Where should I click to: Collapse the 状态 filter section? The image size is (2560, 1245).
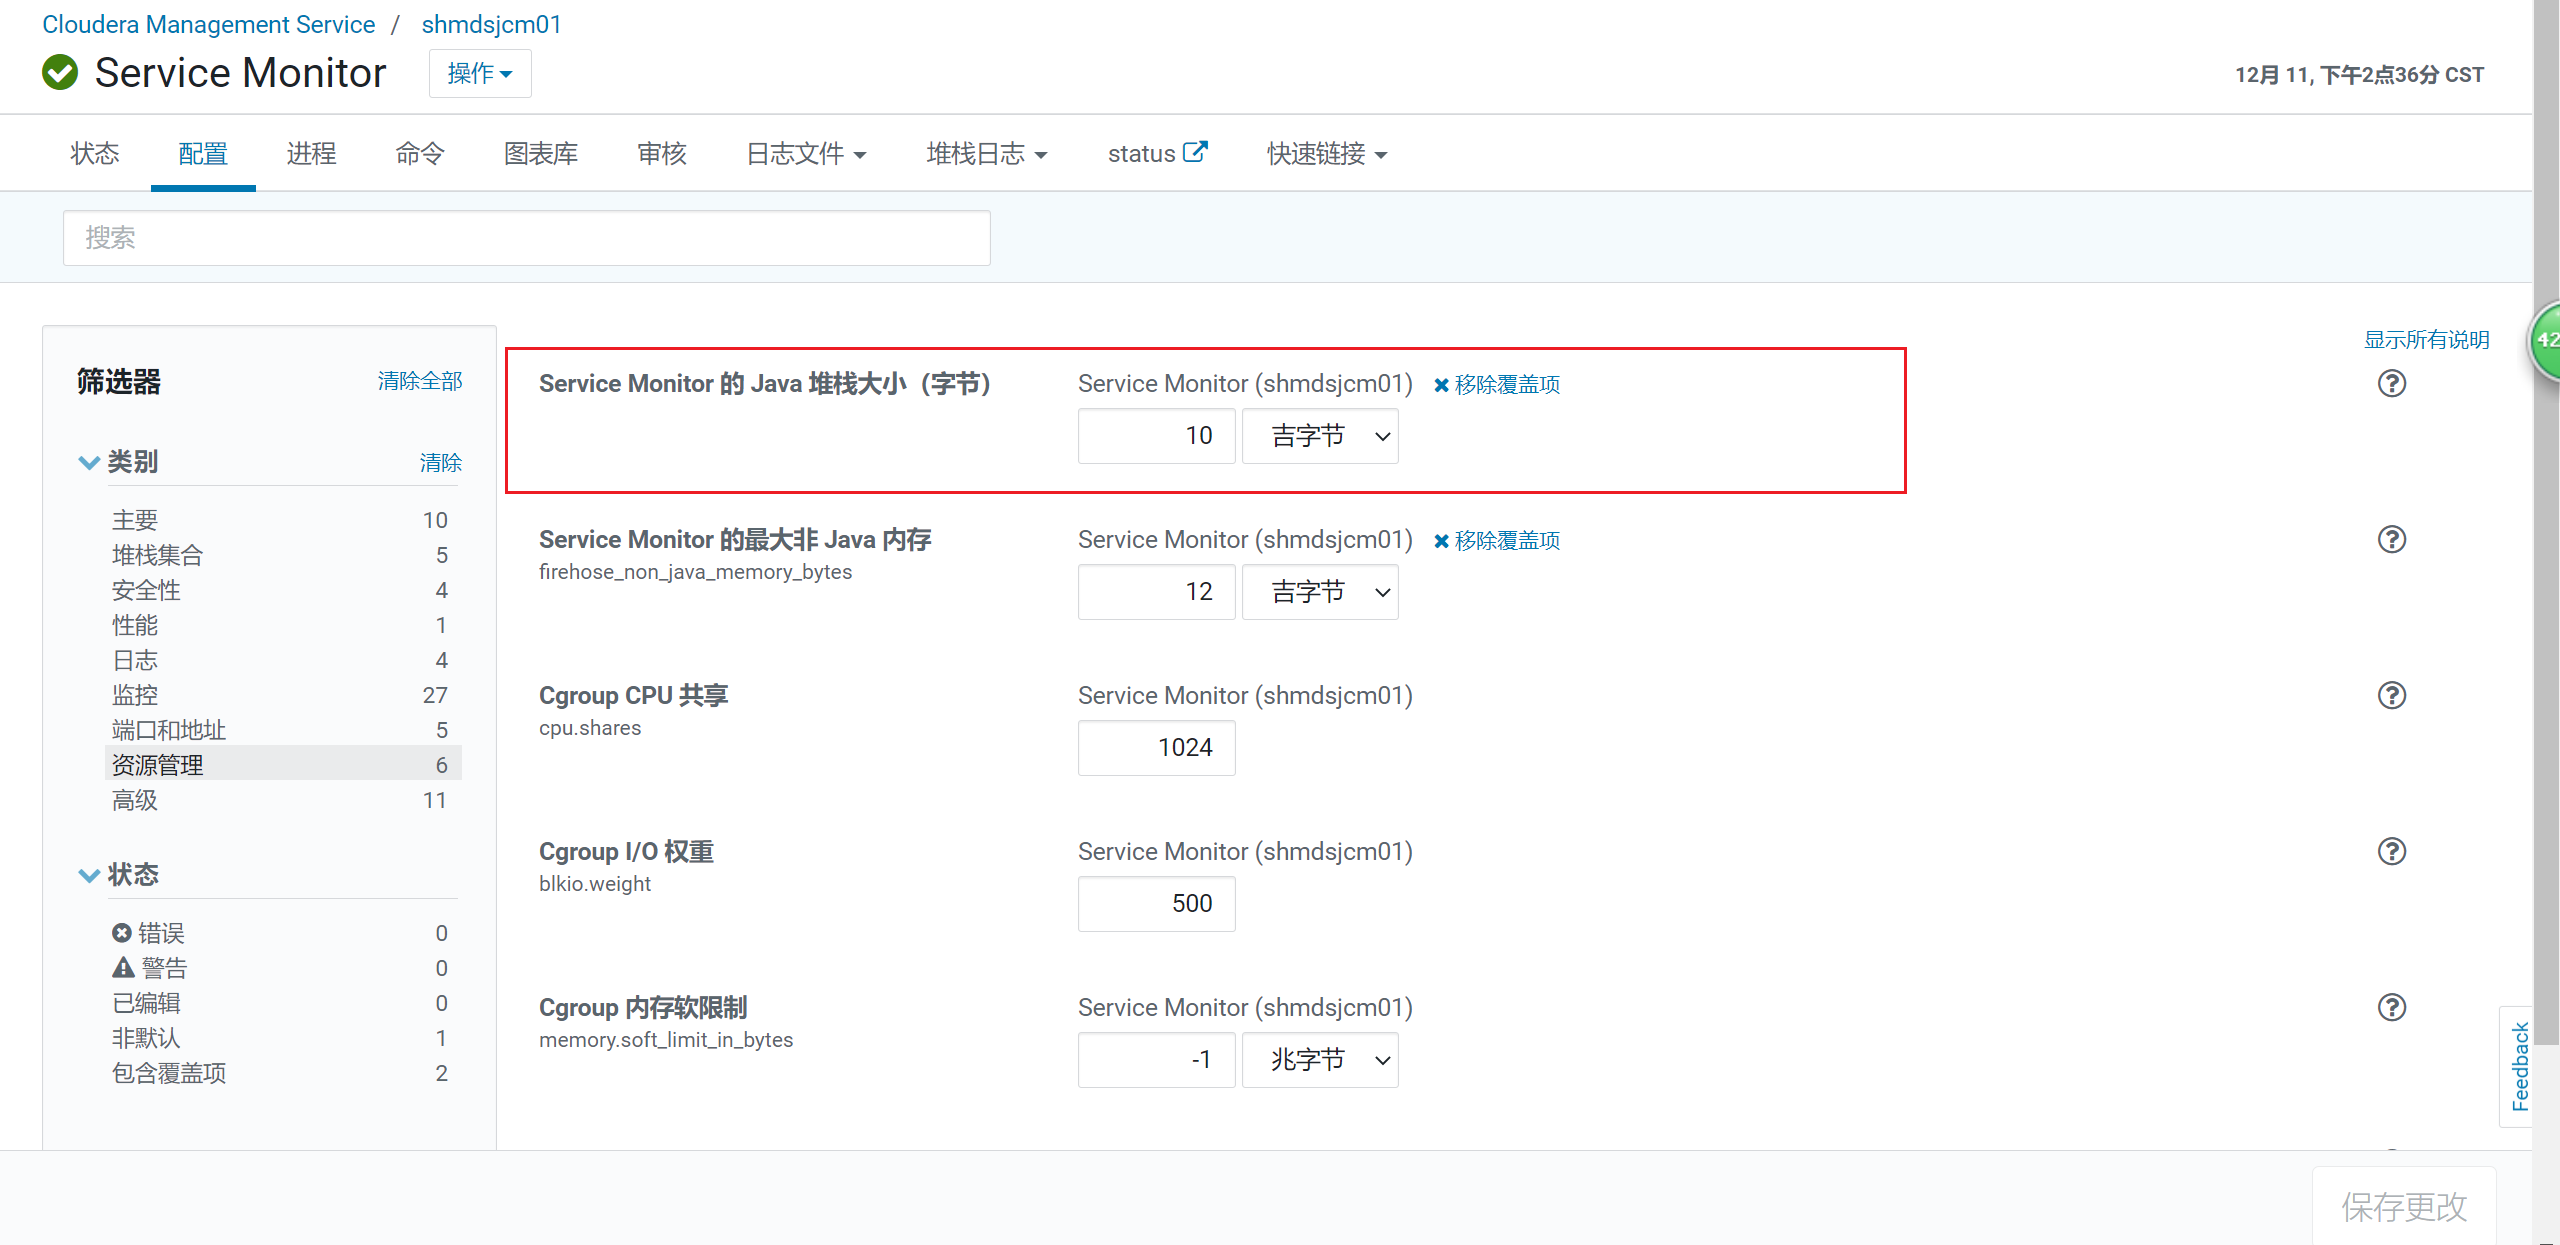(x=89, y=875)
